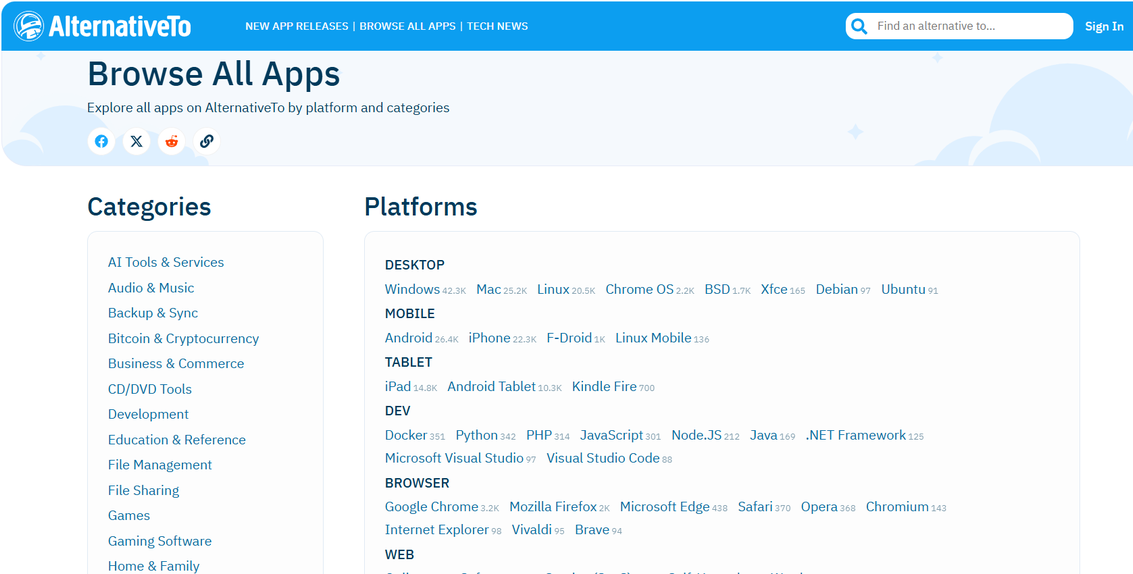Click the search magnifier icon

[858, 27]
